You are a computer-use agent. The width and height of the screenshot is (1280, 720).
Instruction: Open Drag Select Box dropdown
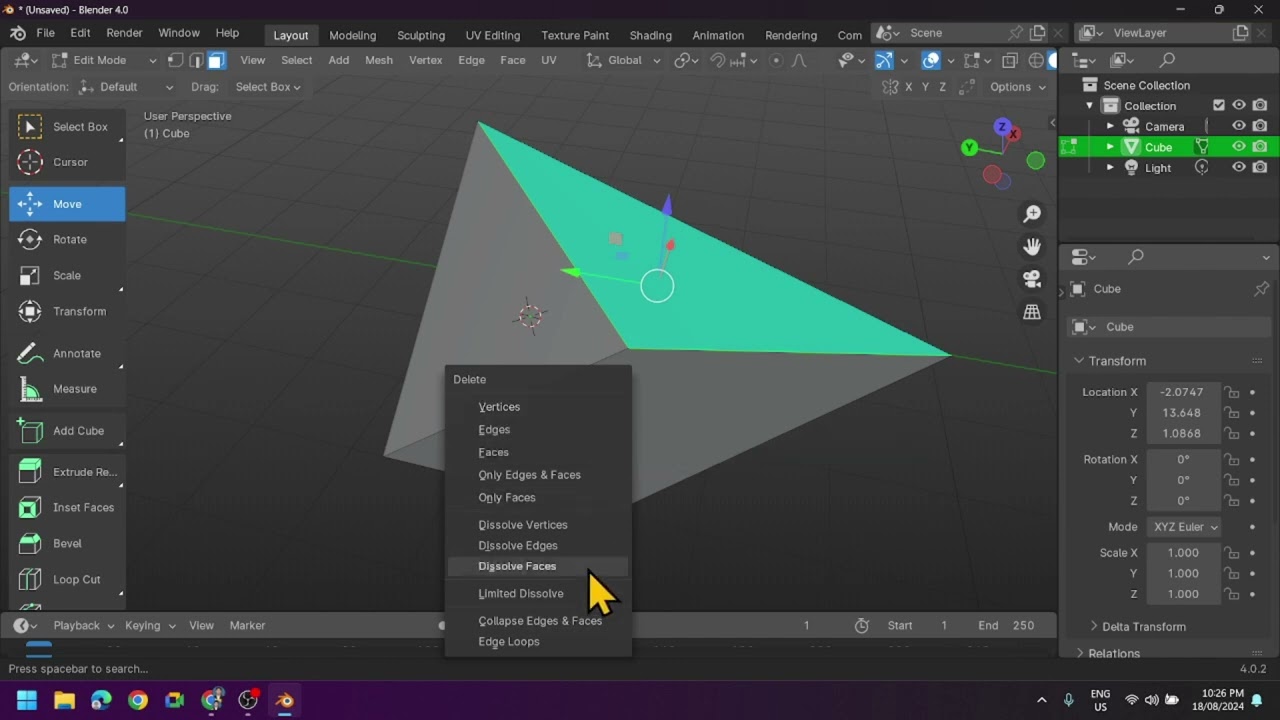tap(267, 87)
